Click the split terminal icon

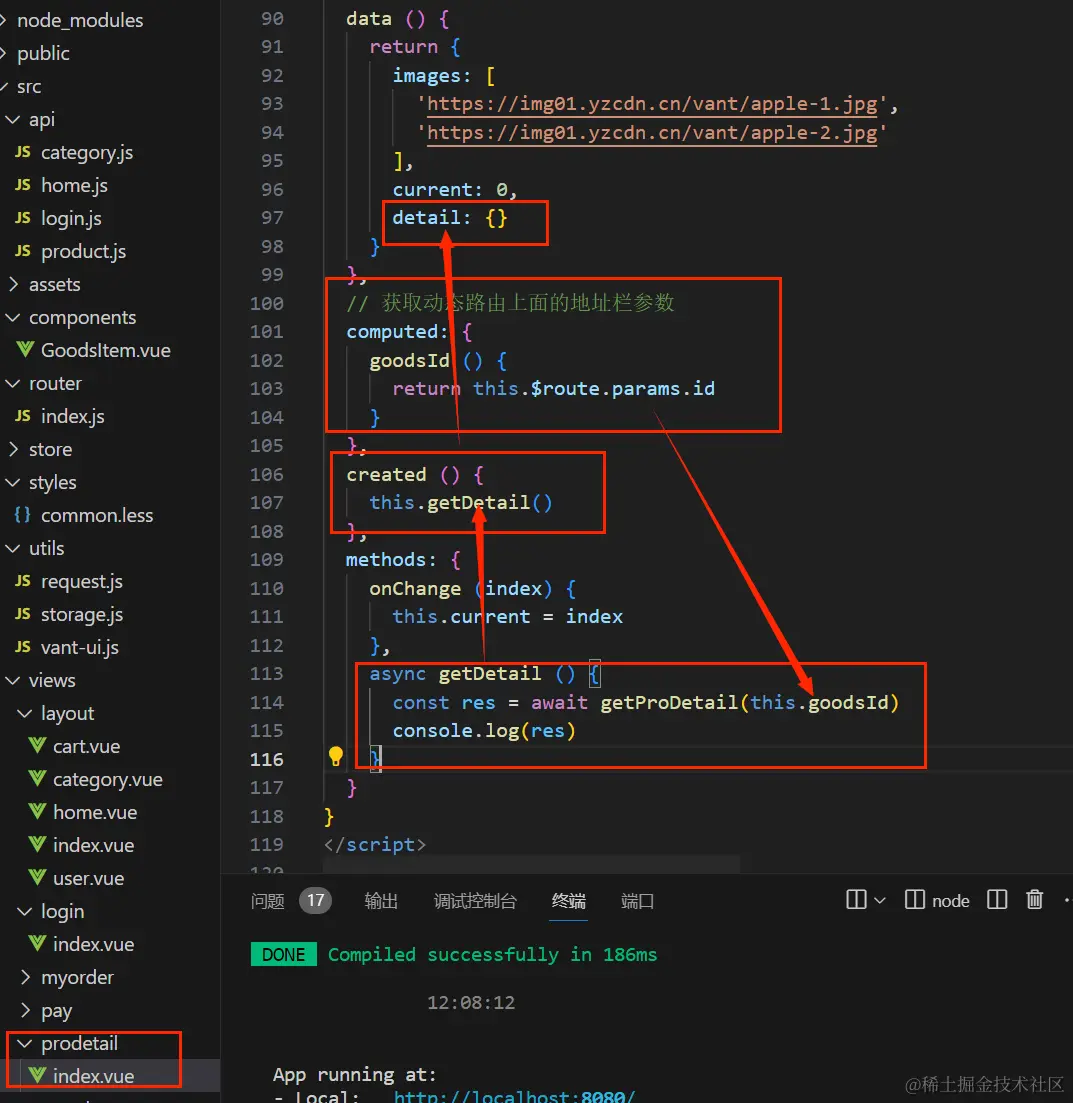(856, 900)
